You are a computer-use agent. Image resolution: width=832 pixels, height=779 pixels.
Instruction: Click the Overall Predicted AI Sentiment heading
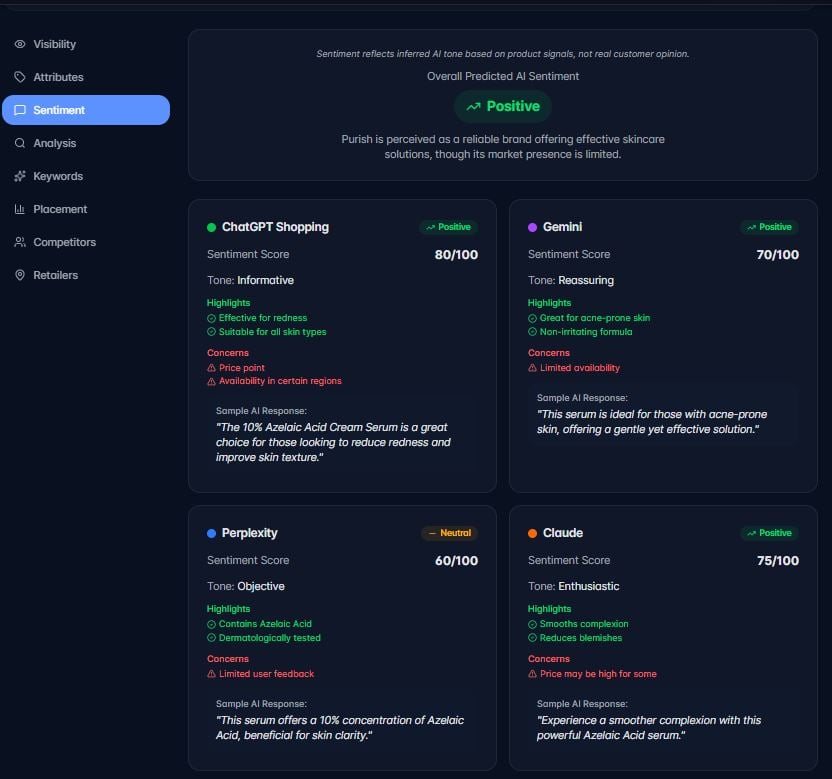[x=503, y=76]
